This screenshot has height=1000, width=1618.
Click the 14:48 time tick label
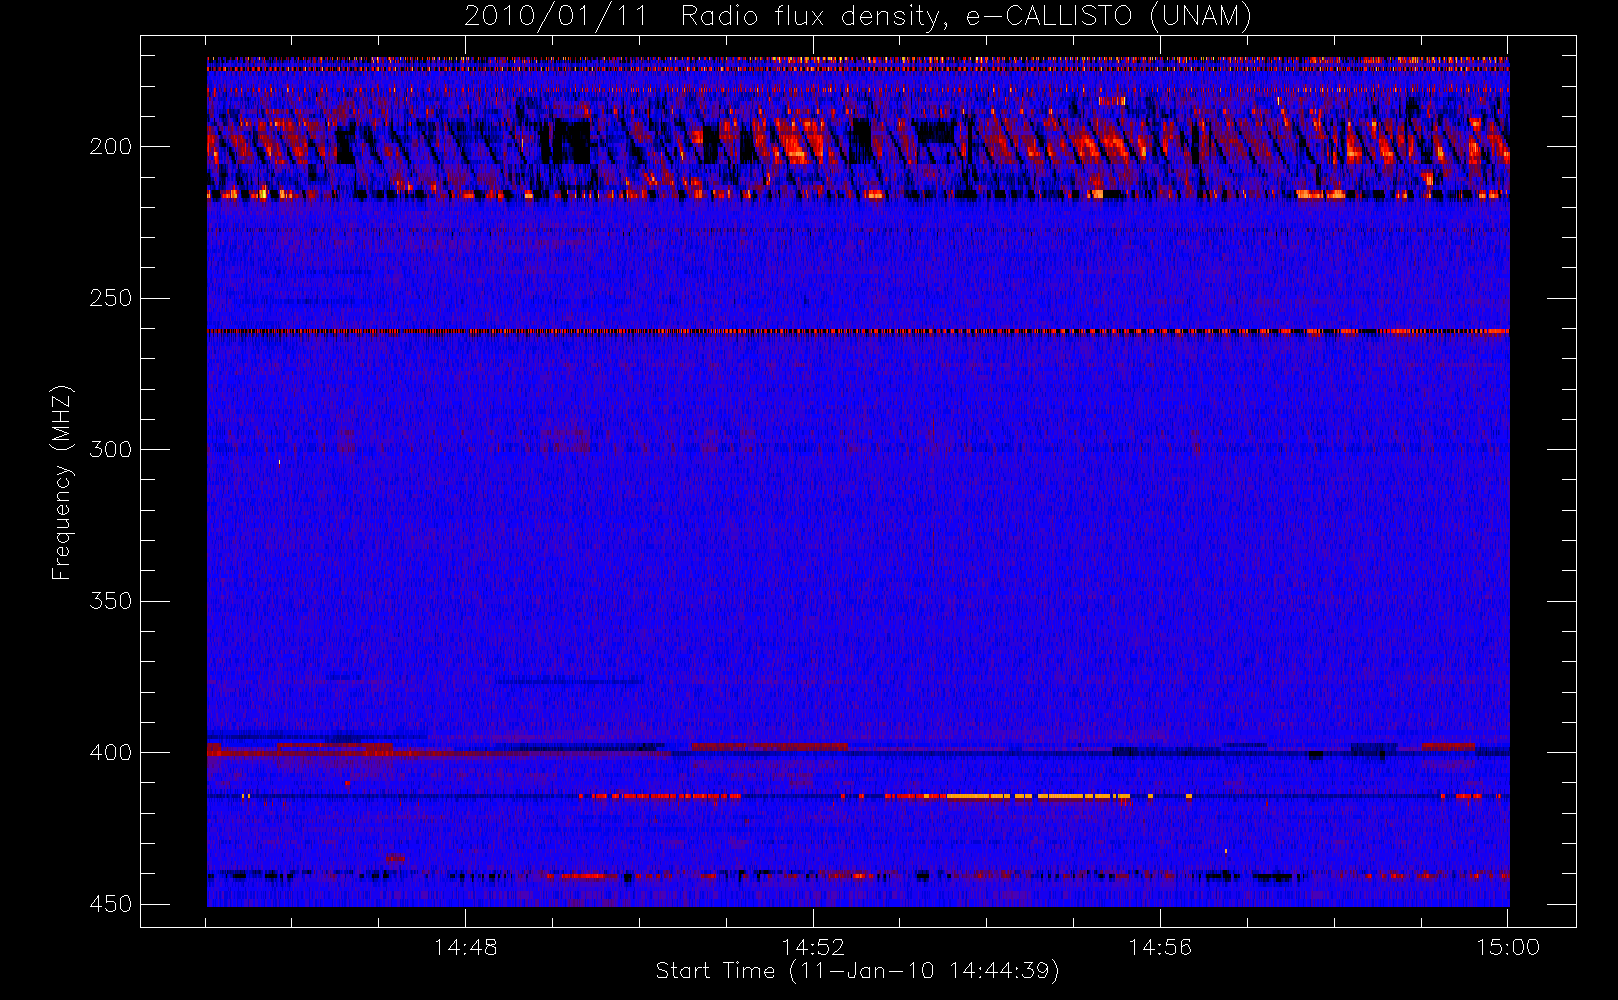[465, 947]
